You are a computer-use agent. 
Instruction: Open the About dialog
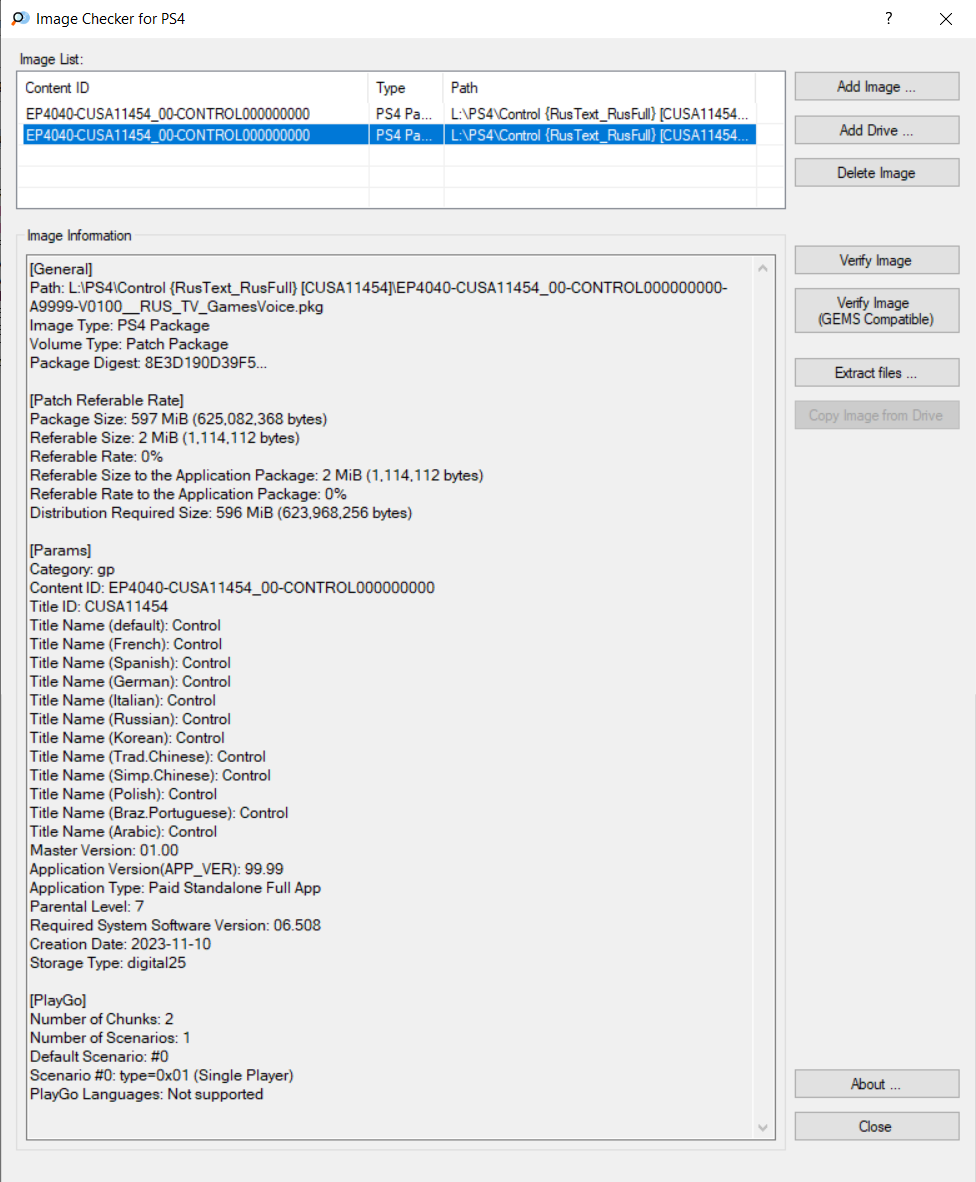click(877, 1084)
